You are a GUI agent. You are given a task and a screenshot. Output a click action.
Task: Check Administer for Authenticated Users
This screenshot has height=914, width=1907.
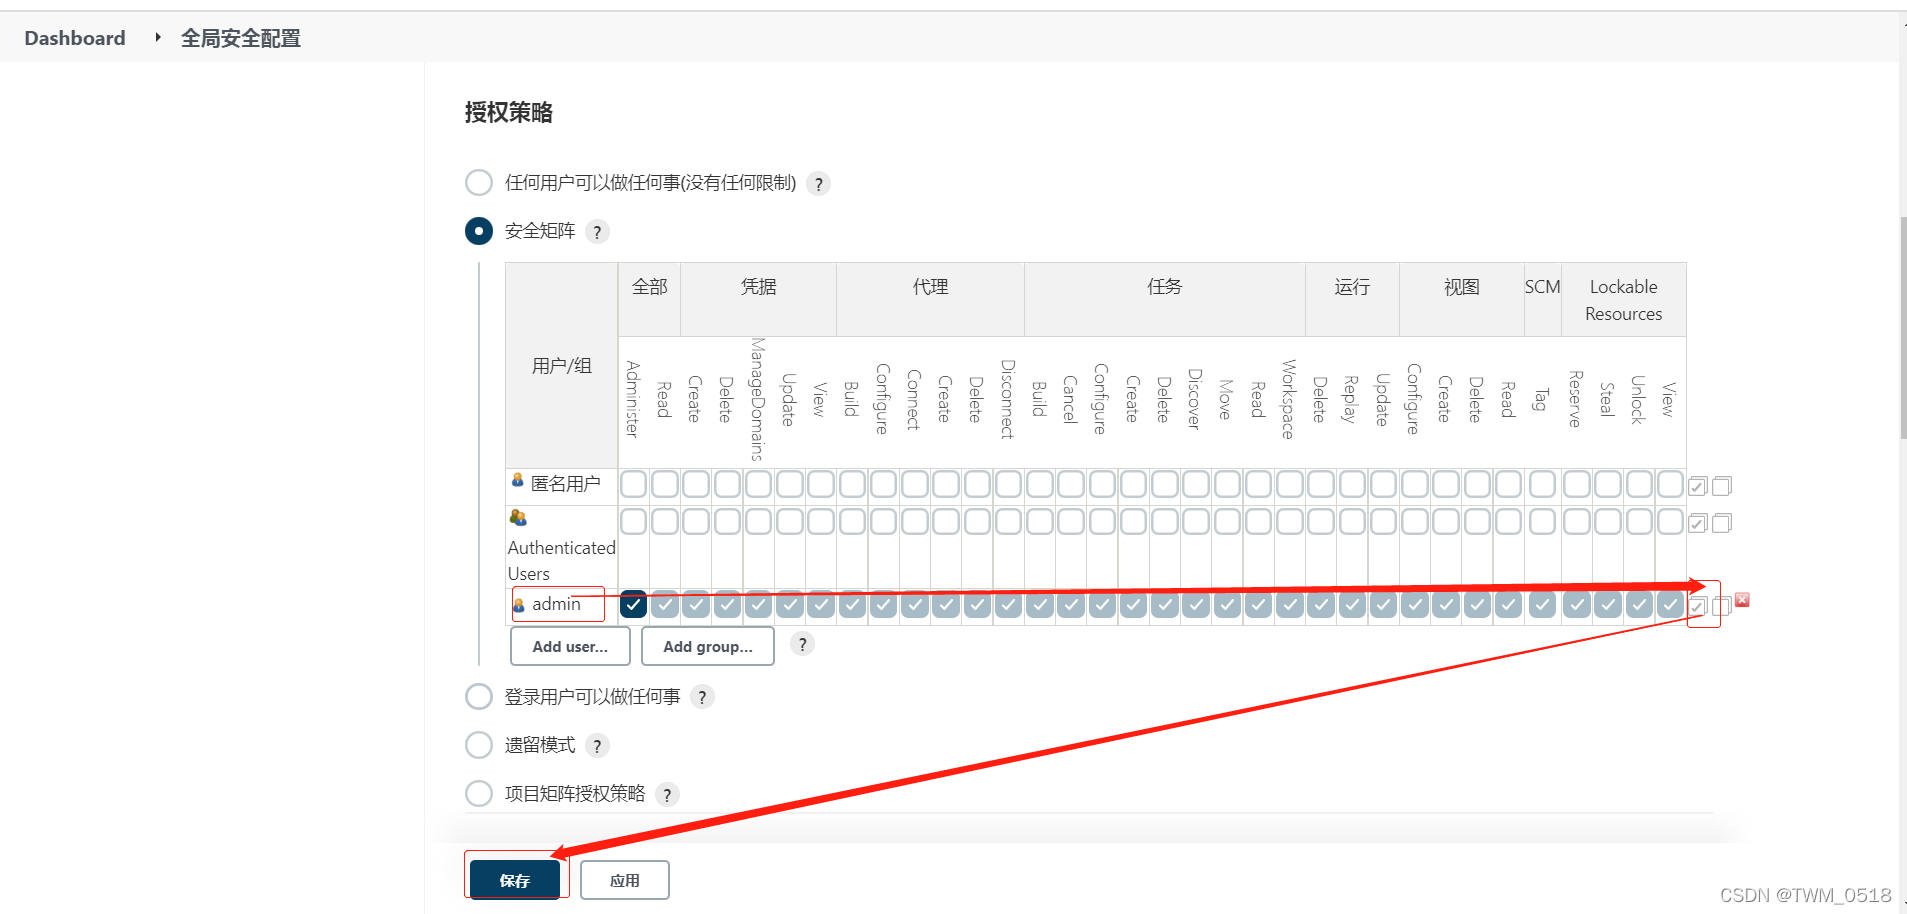click(633, 521)
